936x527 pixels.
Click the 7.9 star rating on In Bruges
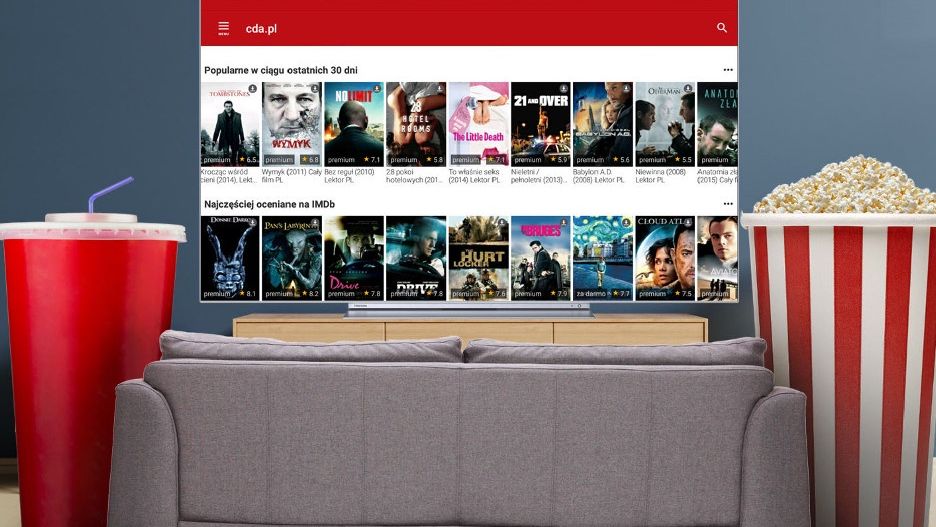tap(559, 294)
